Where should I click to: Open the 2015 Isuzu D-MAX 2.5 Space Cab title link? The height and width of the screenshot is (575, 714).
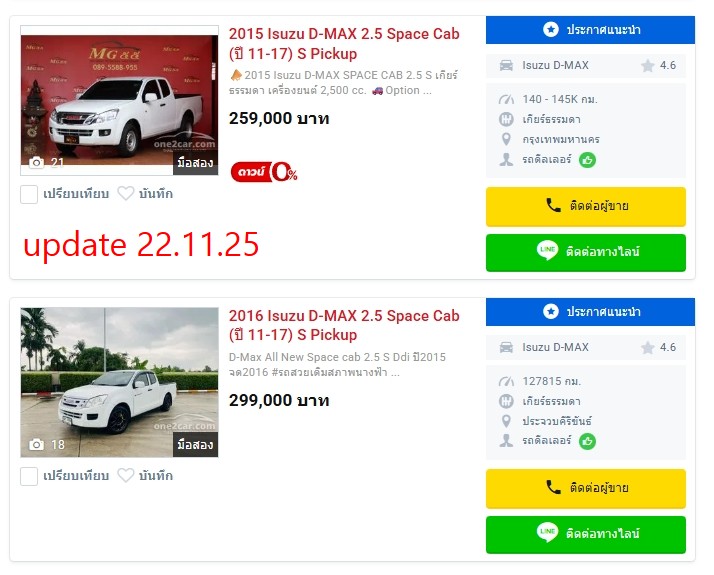[x=344, y=44]
